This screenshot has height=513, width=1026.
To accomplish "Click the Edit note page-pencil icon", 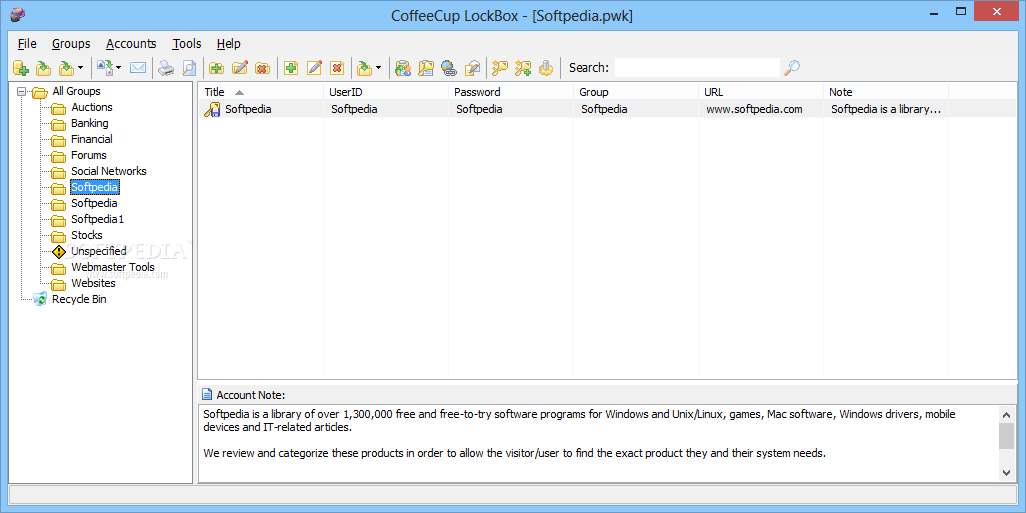I will [x=472, y=67].
